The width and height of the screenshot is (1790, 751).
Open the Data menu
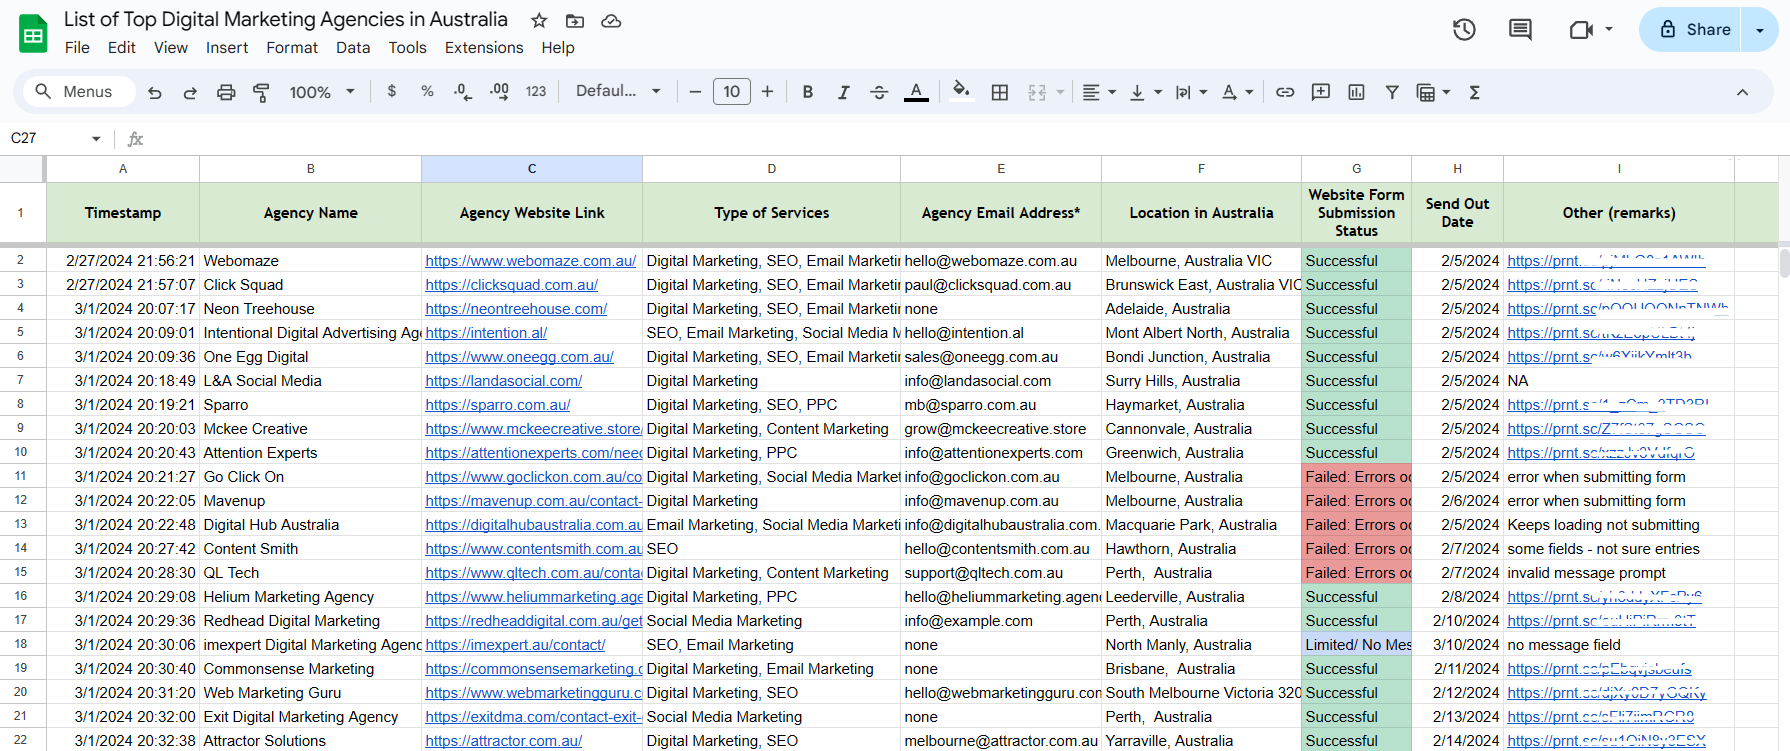coord(353,48)
